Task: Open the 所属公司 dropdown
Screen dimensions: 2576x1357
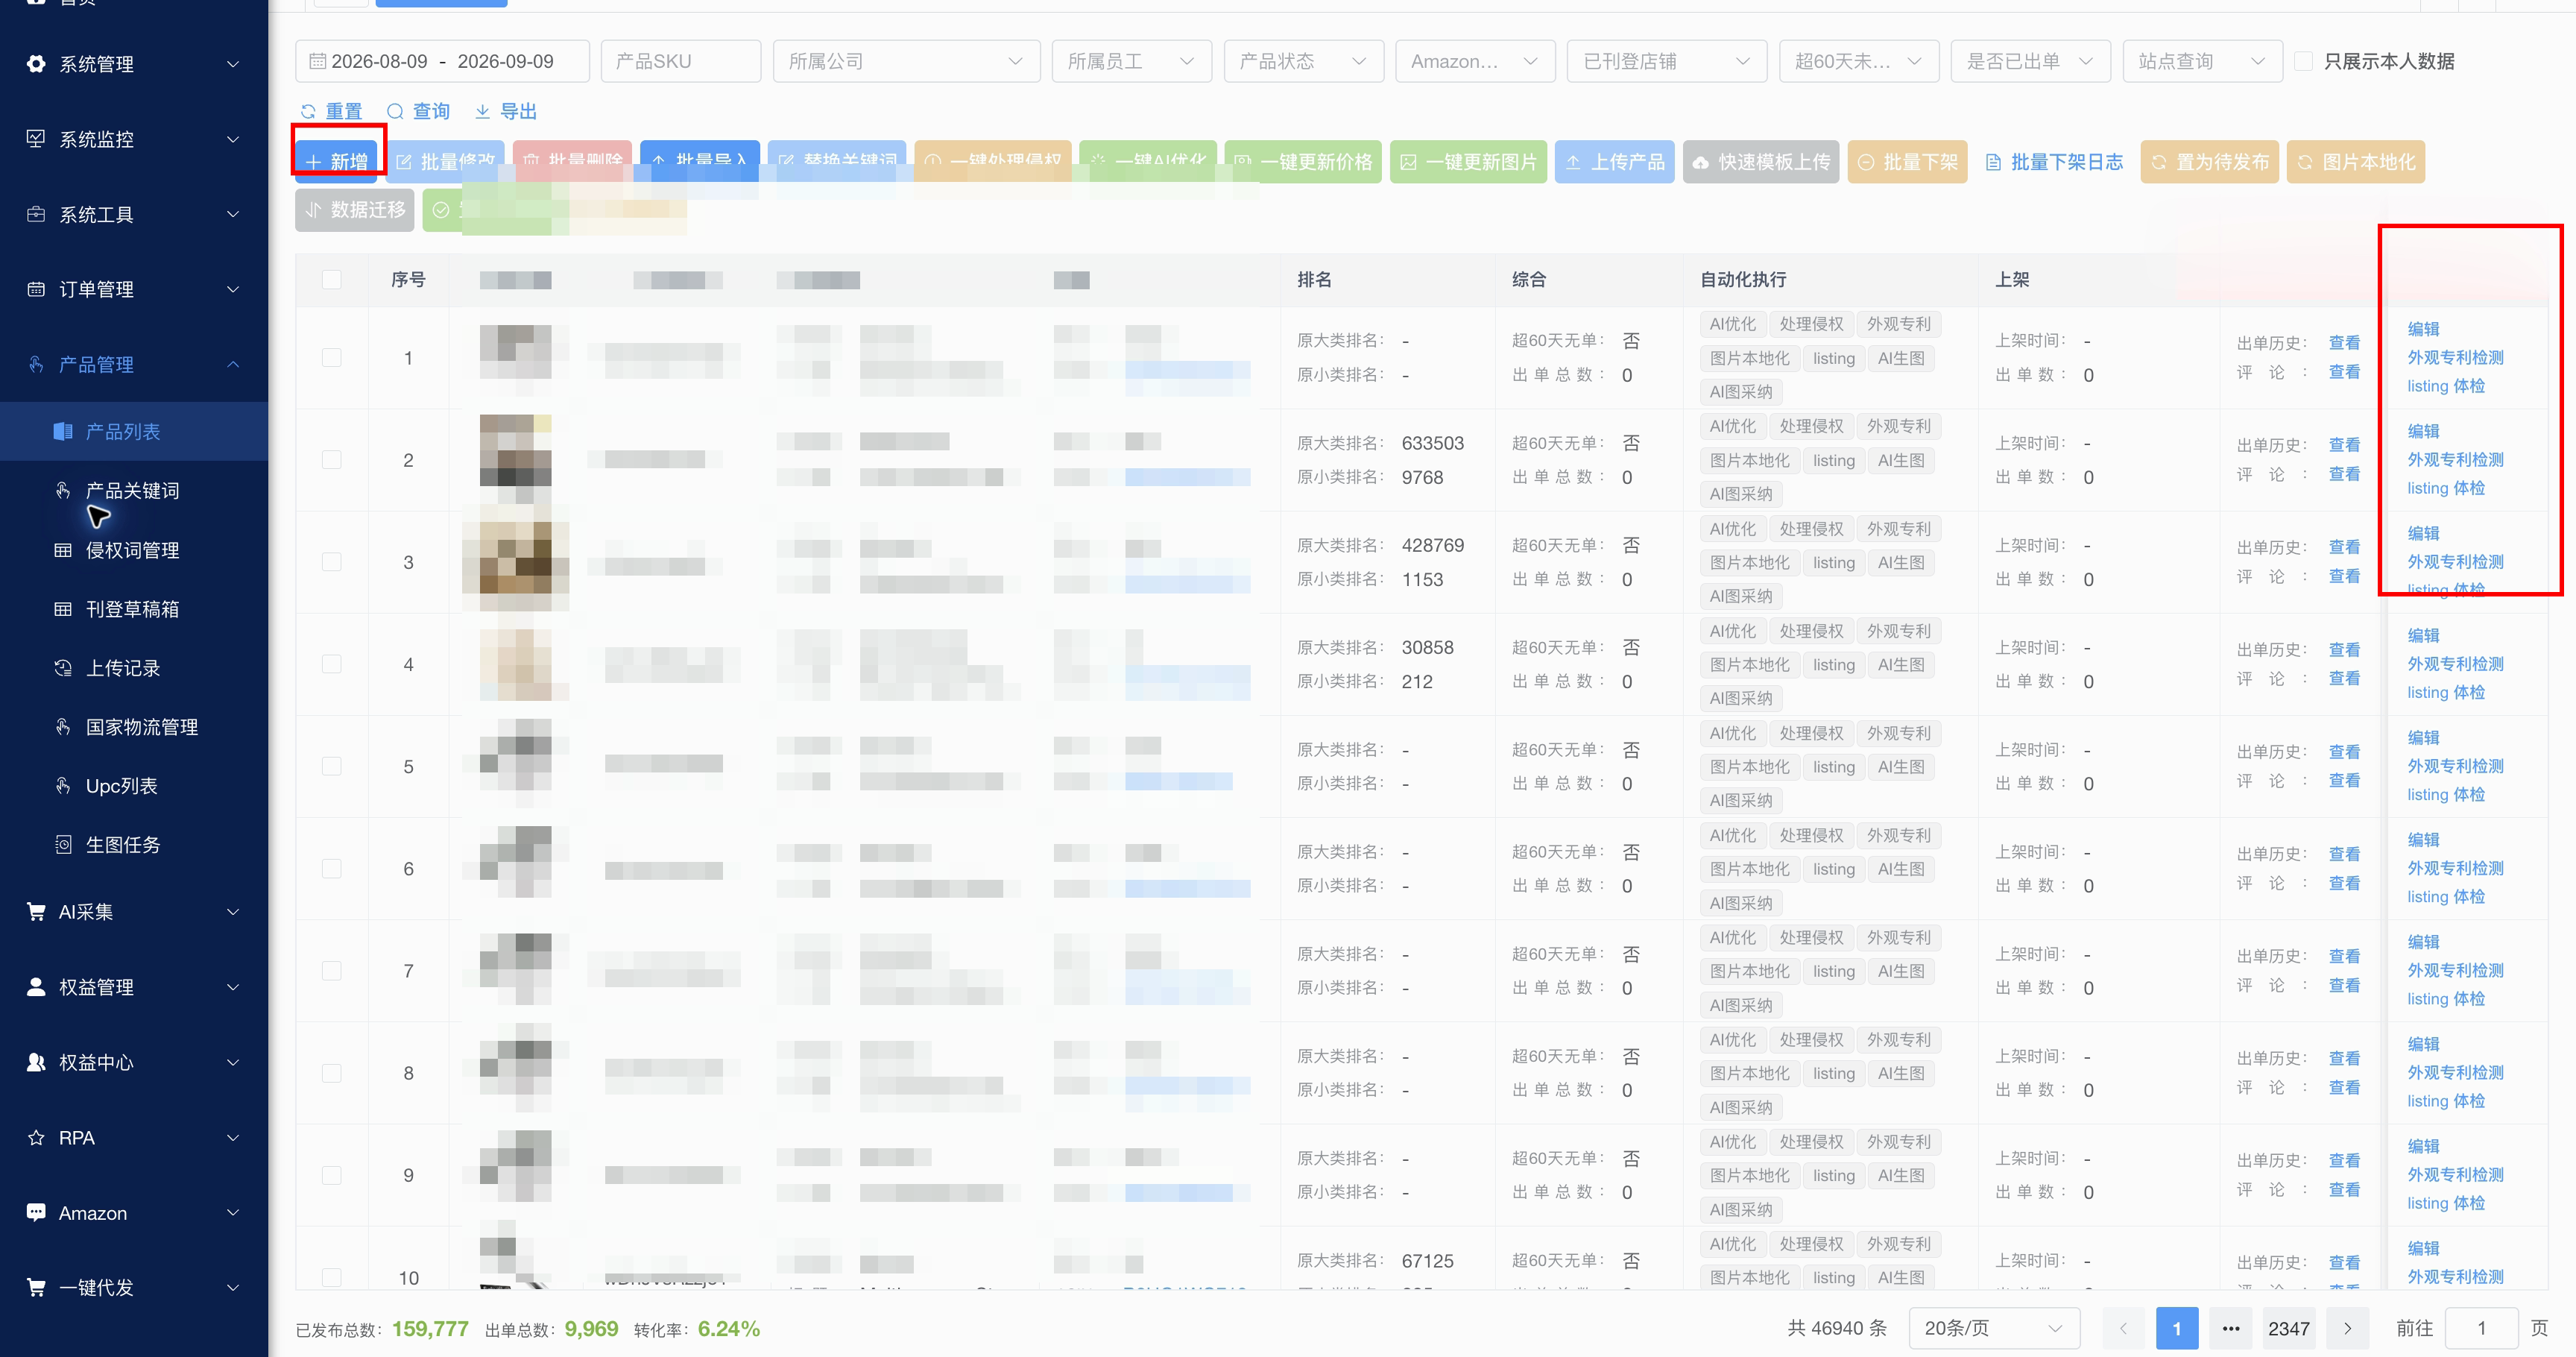Action: 906,61
